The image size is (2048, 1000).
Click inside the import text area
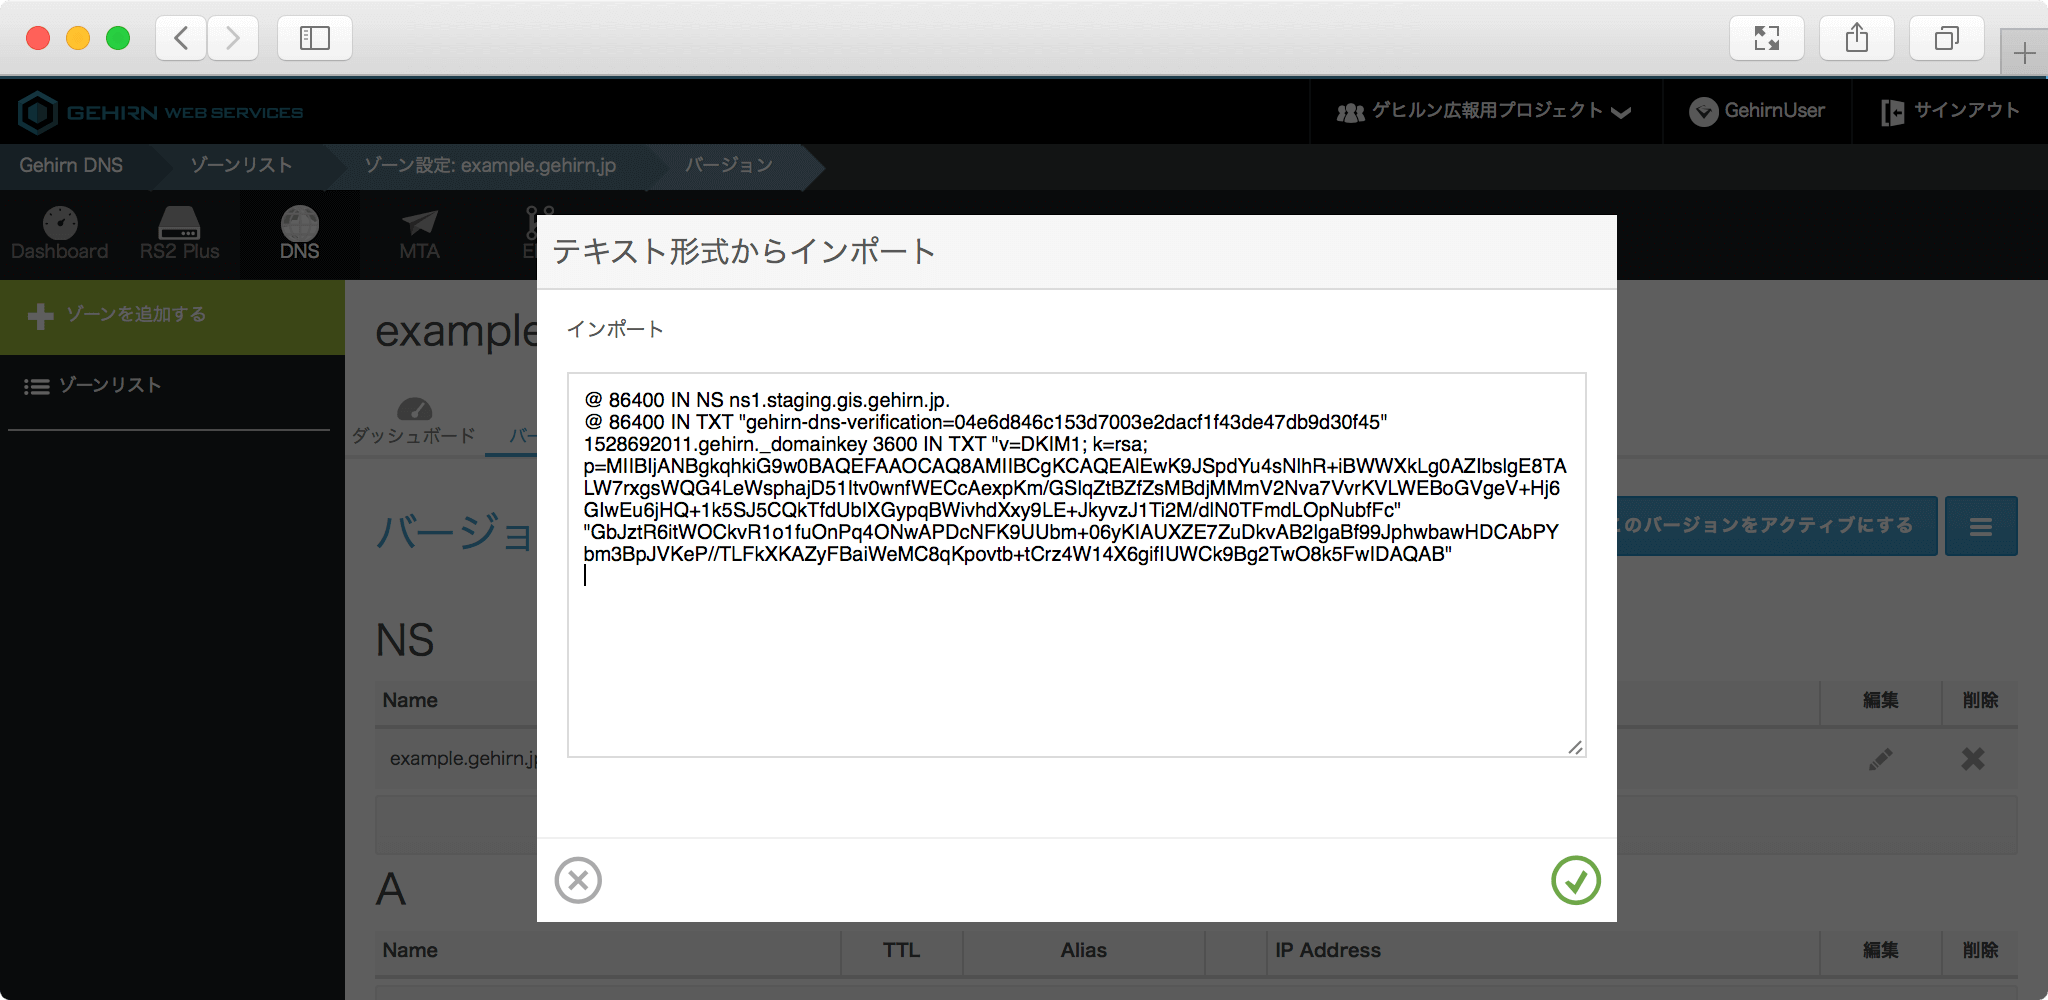click(1076, 660)
